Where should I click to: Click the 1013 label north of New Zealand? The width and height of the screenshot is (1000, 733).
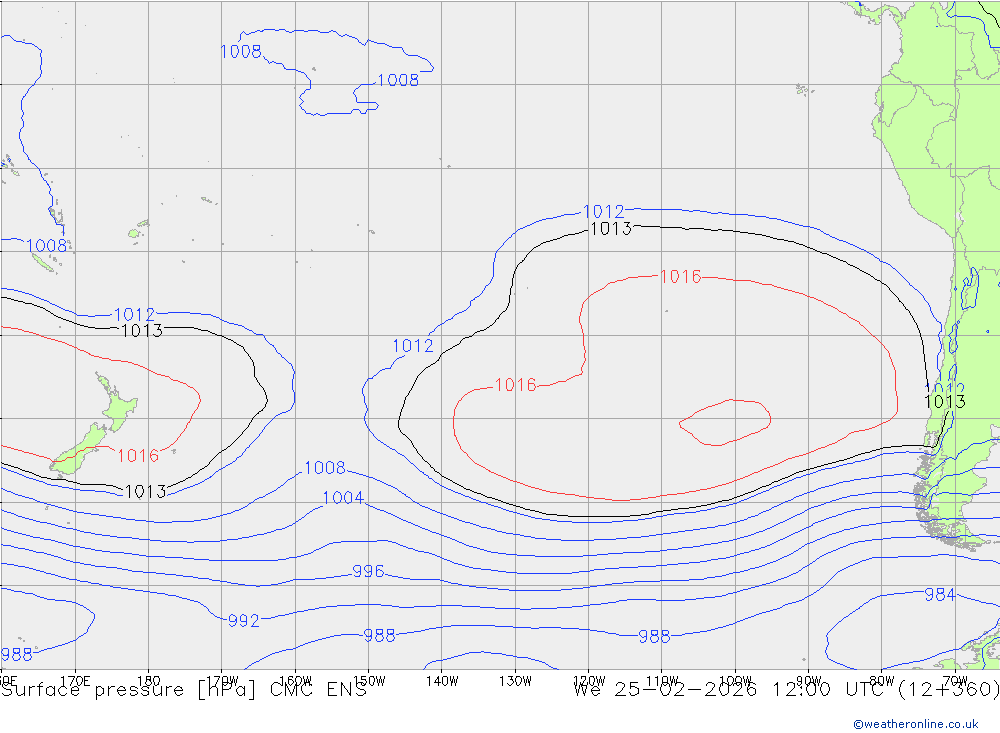(x=142, y=330)
